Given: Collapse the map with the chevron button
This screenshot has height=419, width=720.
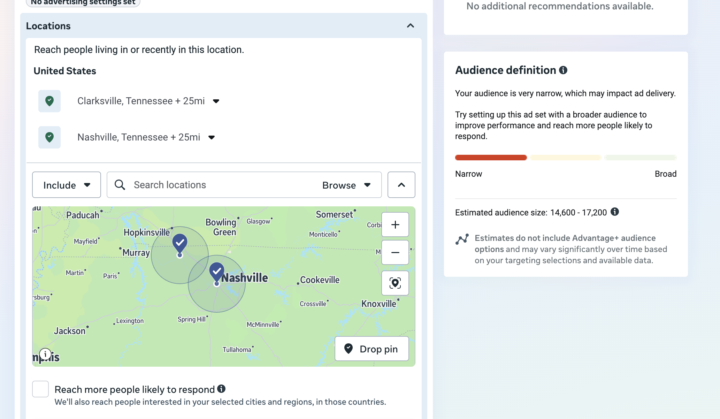Looking at the screenshot, I should pyautogui.click(x=401, y=185).
